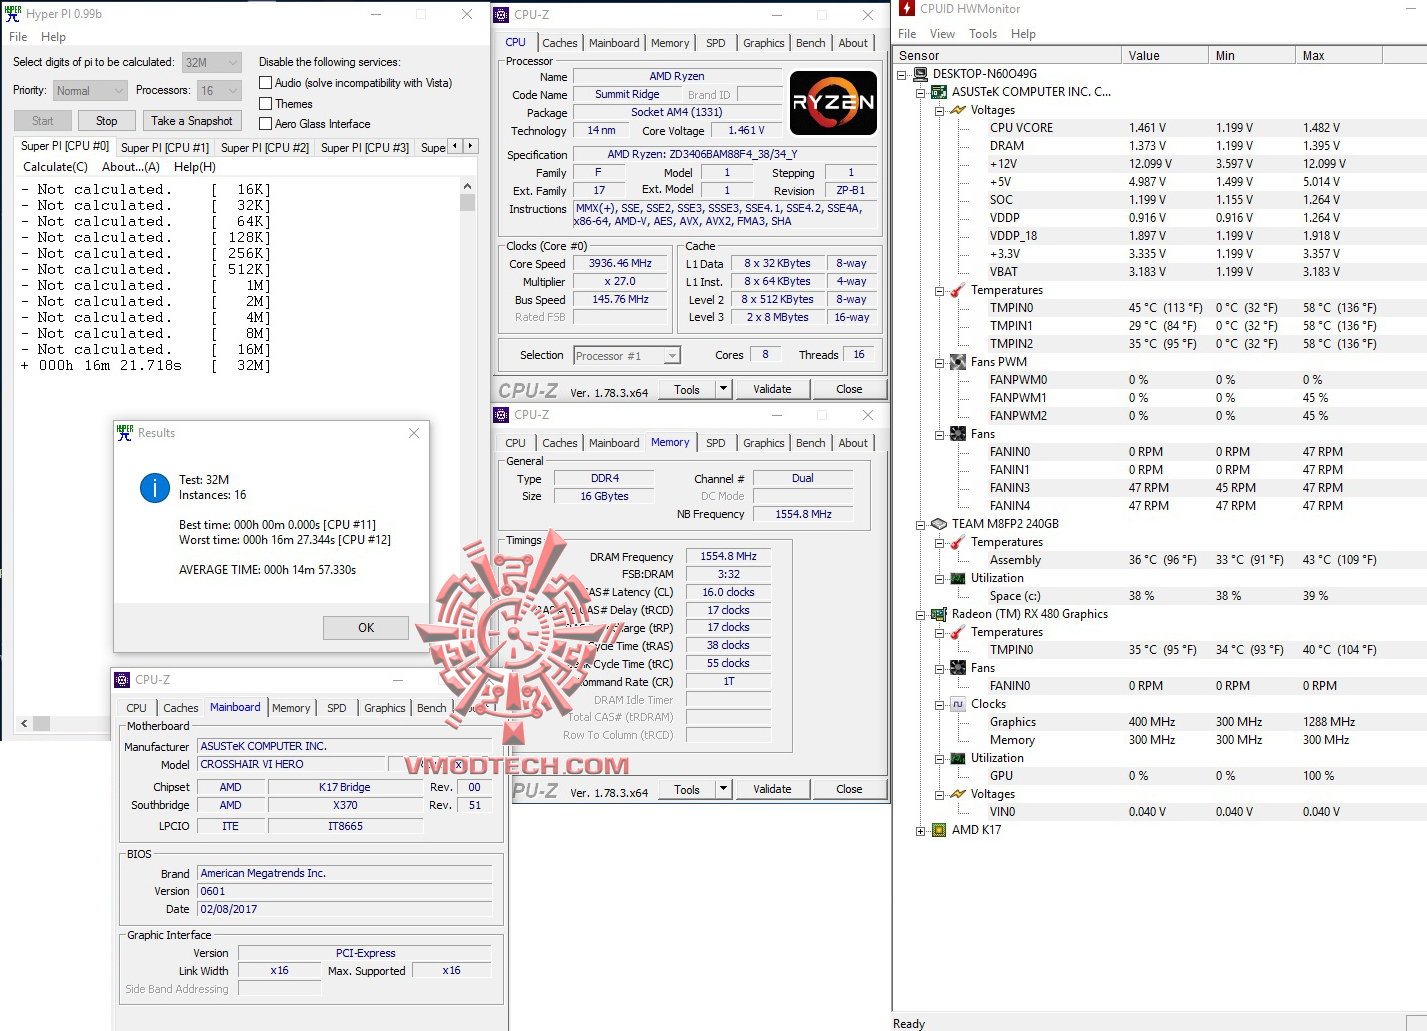Image resolution: width=1427 pixels, height=1031 pixels.
Task: Click the motherboard icon next to ASUSTeK COMPUTER
Action: [x=937, y=91]
